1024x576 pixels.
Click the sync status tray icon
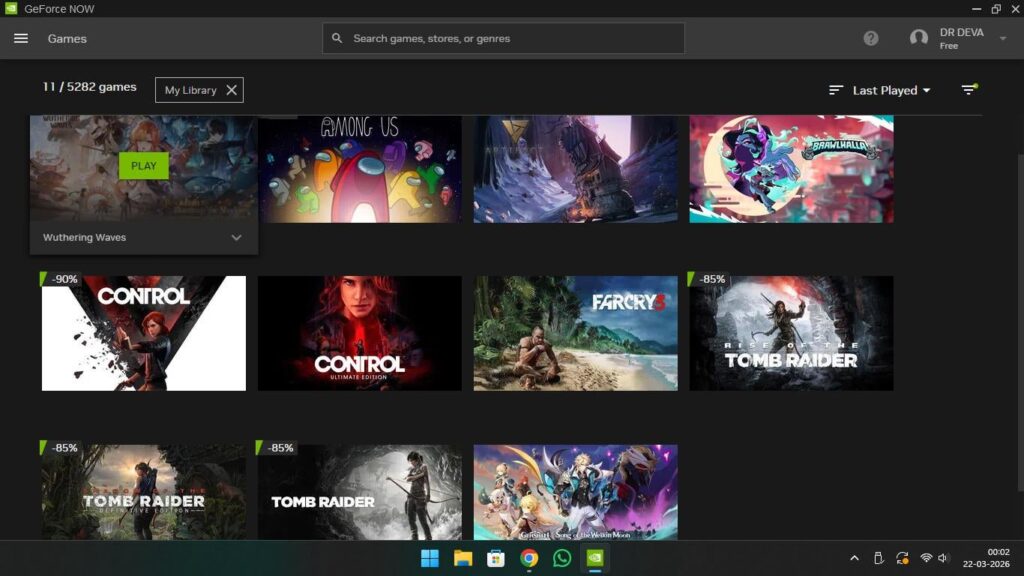(902, 558)
